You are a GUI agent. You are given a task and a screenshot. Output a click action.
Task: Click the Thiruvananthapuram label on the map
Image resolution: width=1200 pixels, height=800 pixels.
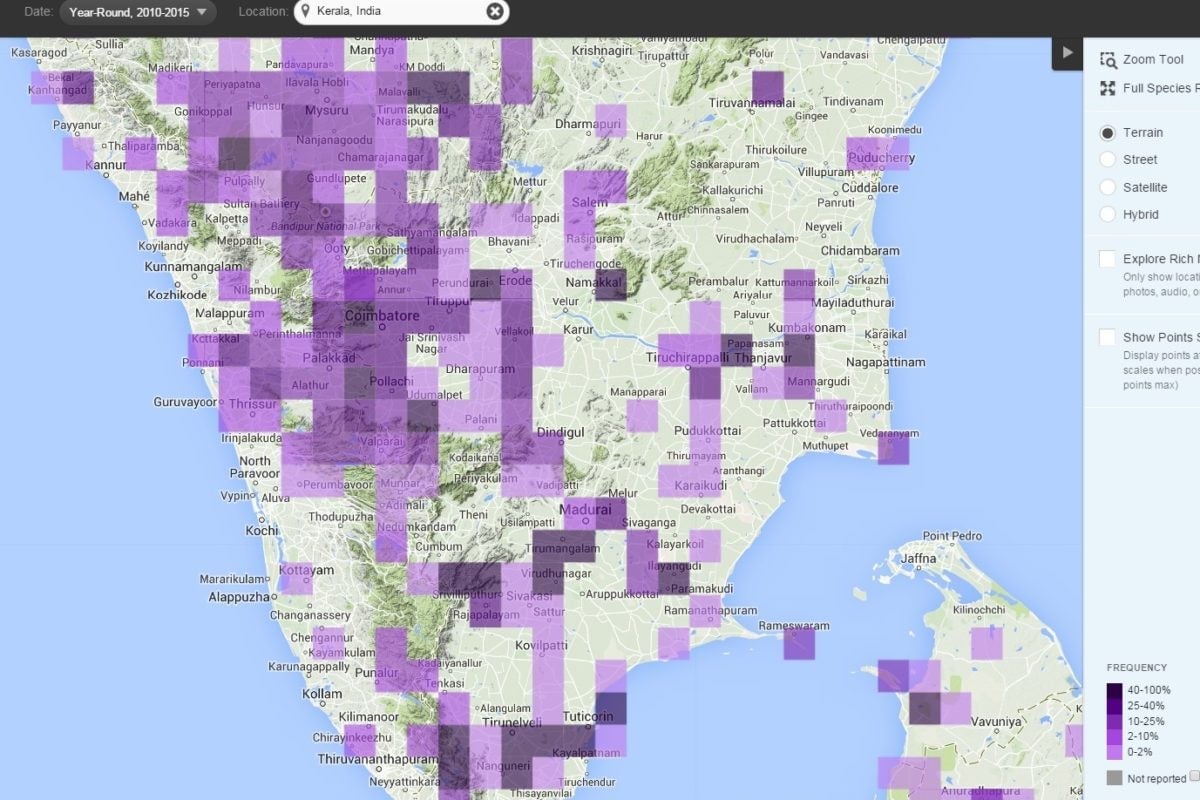[377, 760]
